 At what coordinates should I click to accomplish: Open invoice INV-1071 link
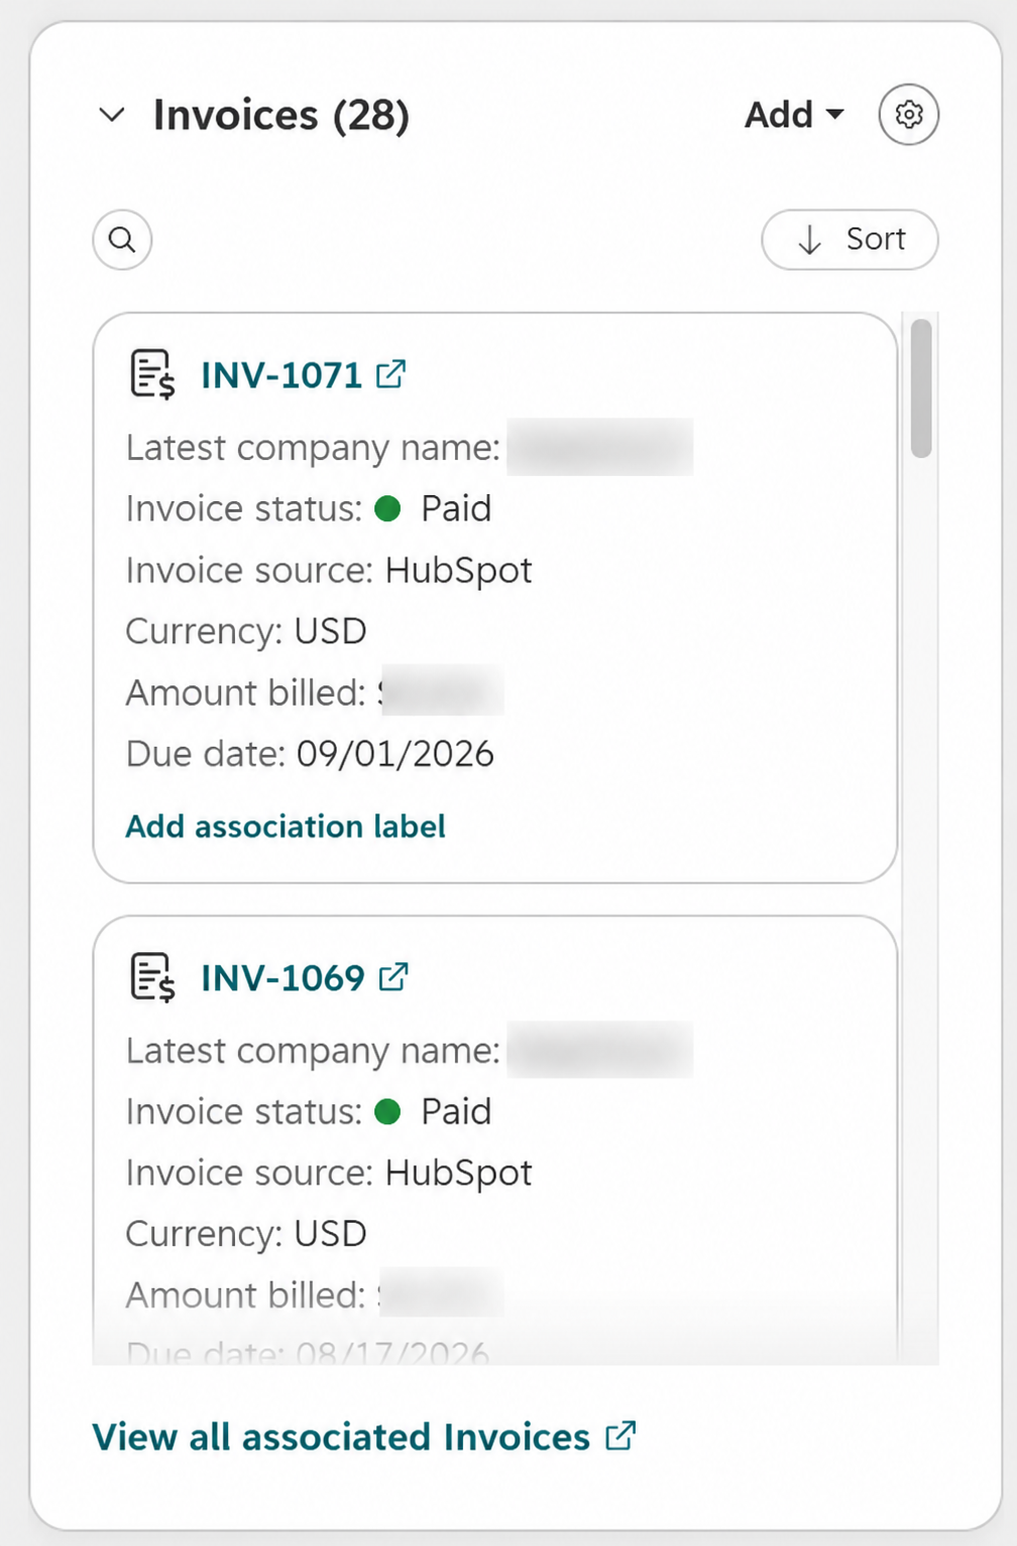pos(281,375)
